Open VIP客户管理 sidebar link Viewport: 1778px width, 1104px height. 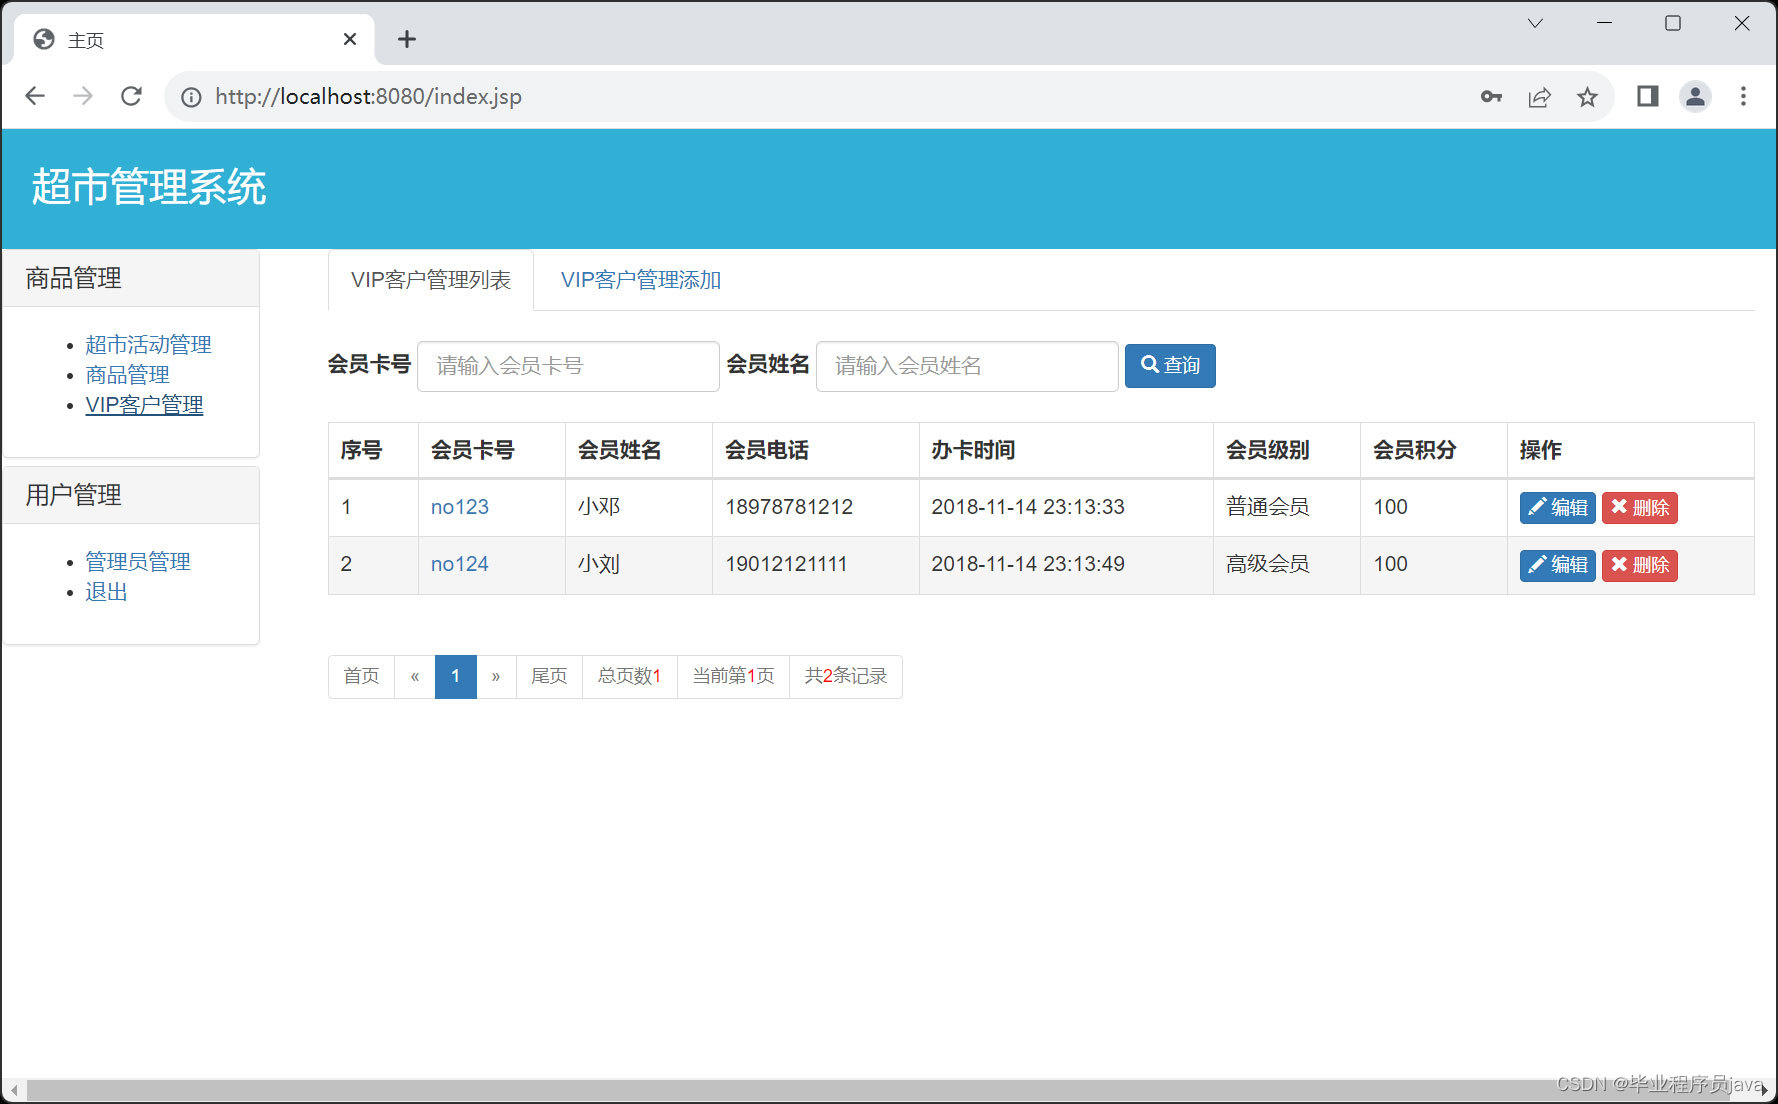144,405
